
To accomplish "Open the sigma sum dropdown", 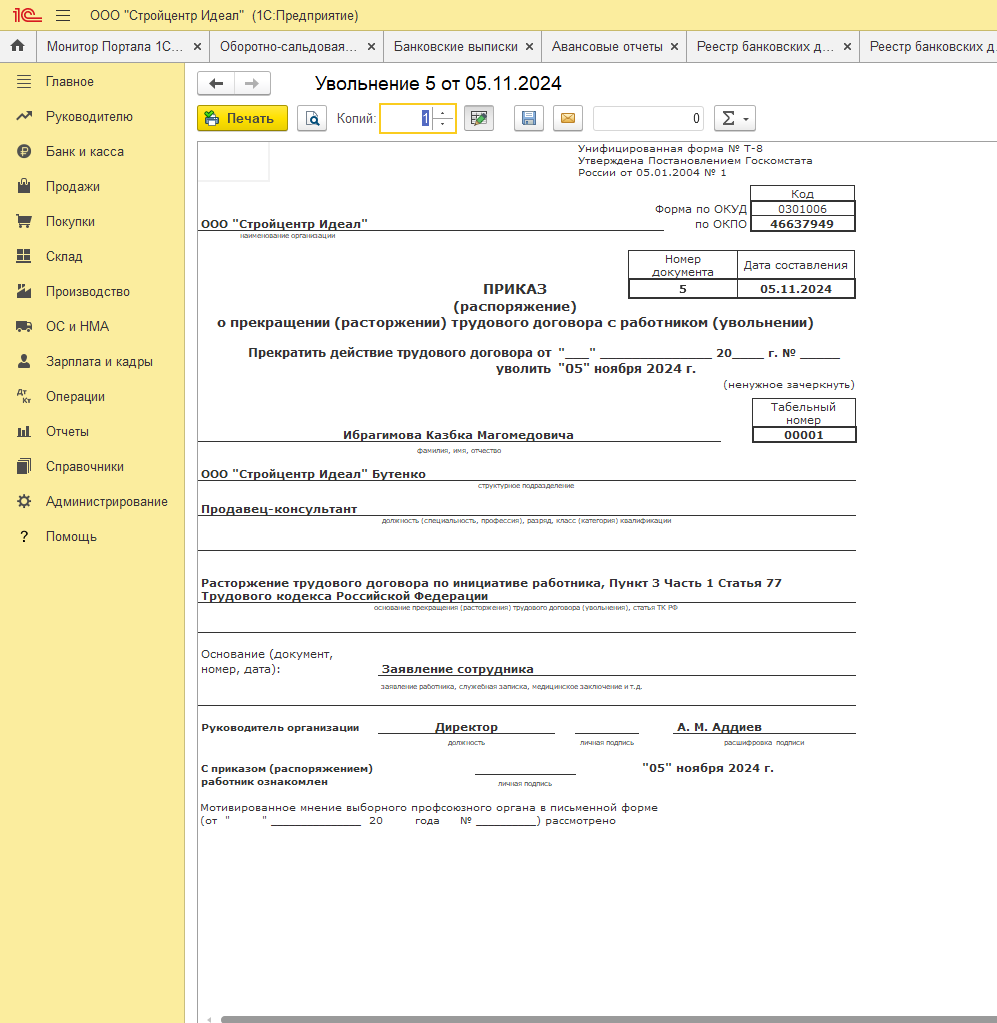I will coord(735,119).
